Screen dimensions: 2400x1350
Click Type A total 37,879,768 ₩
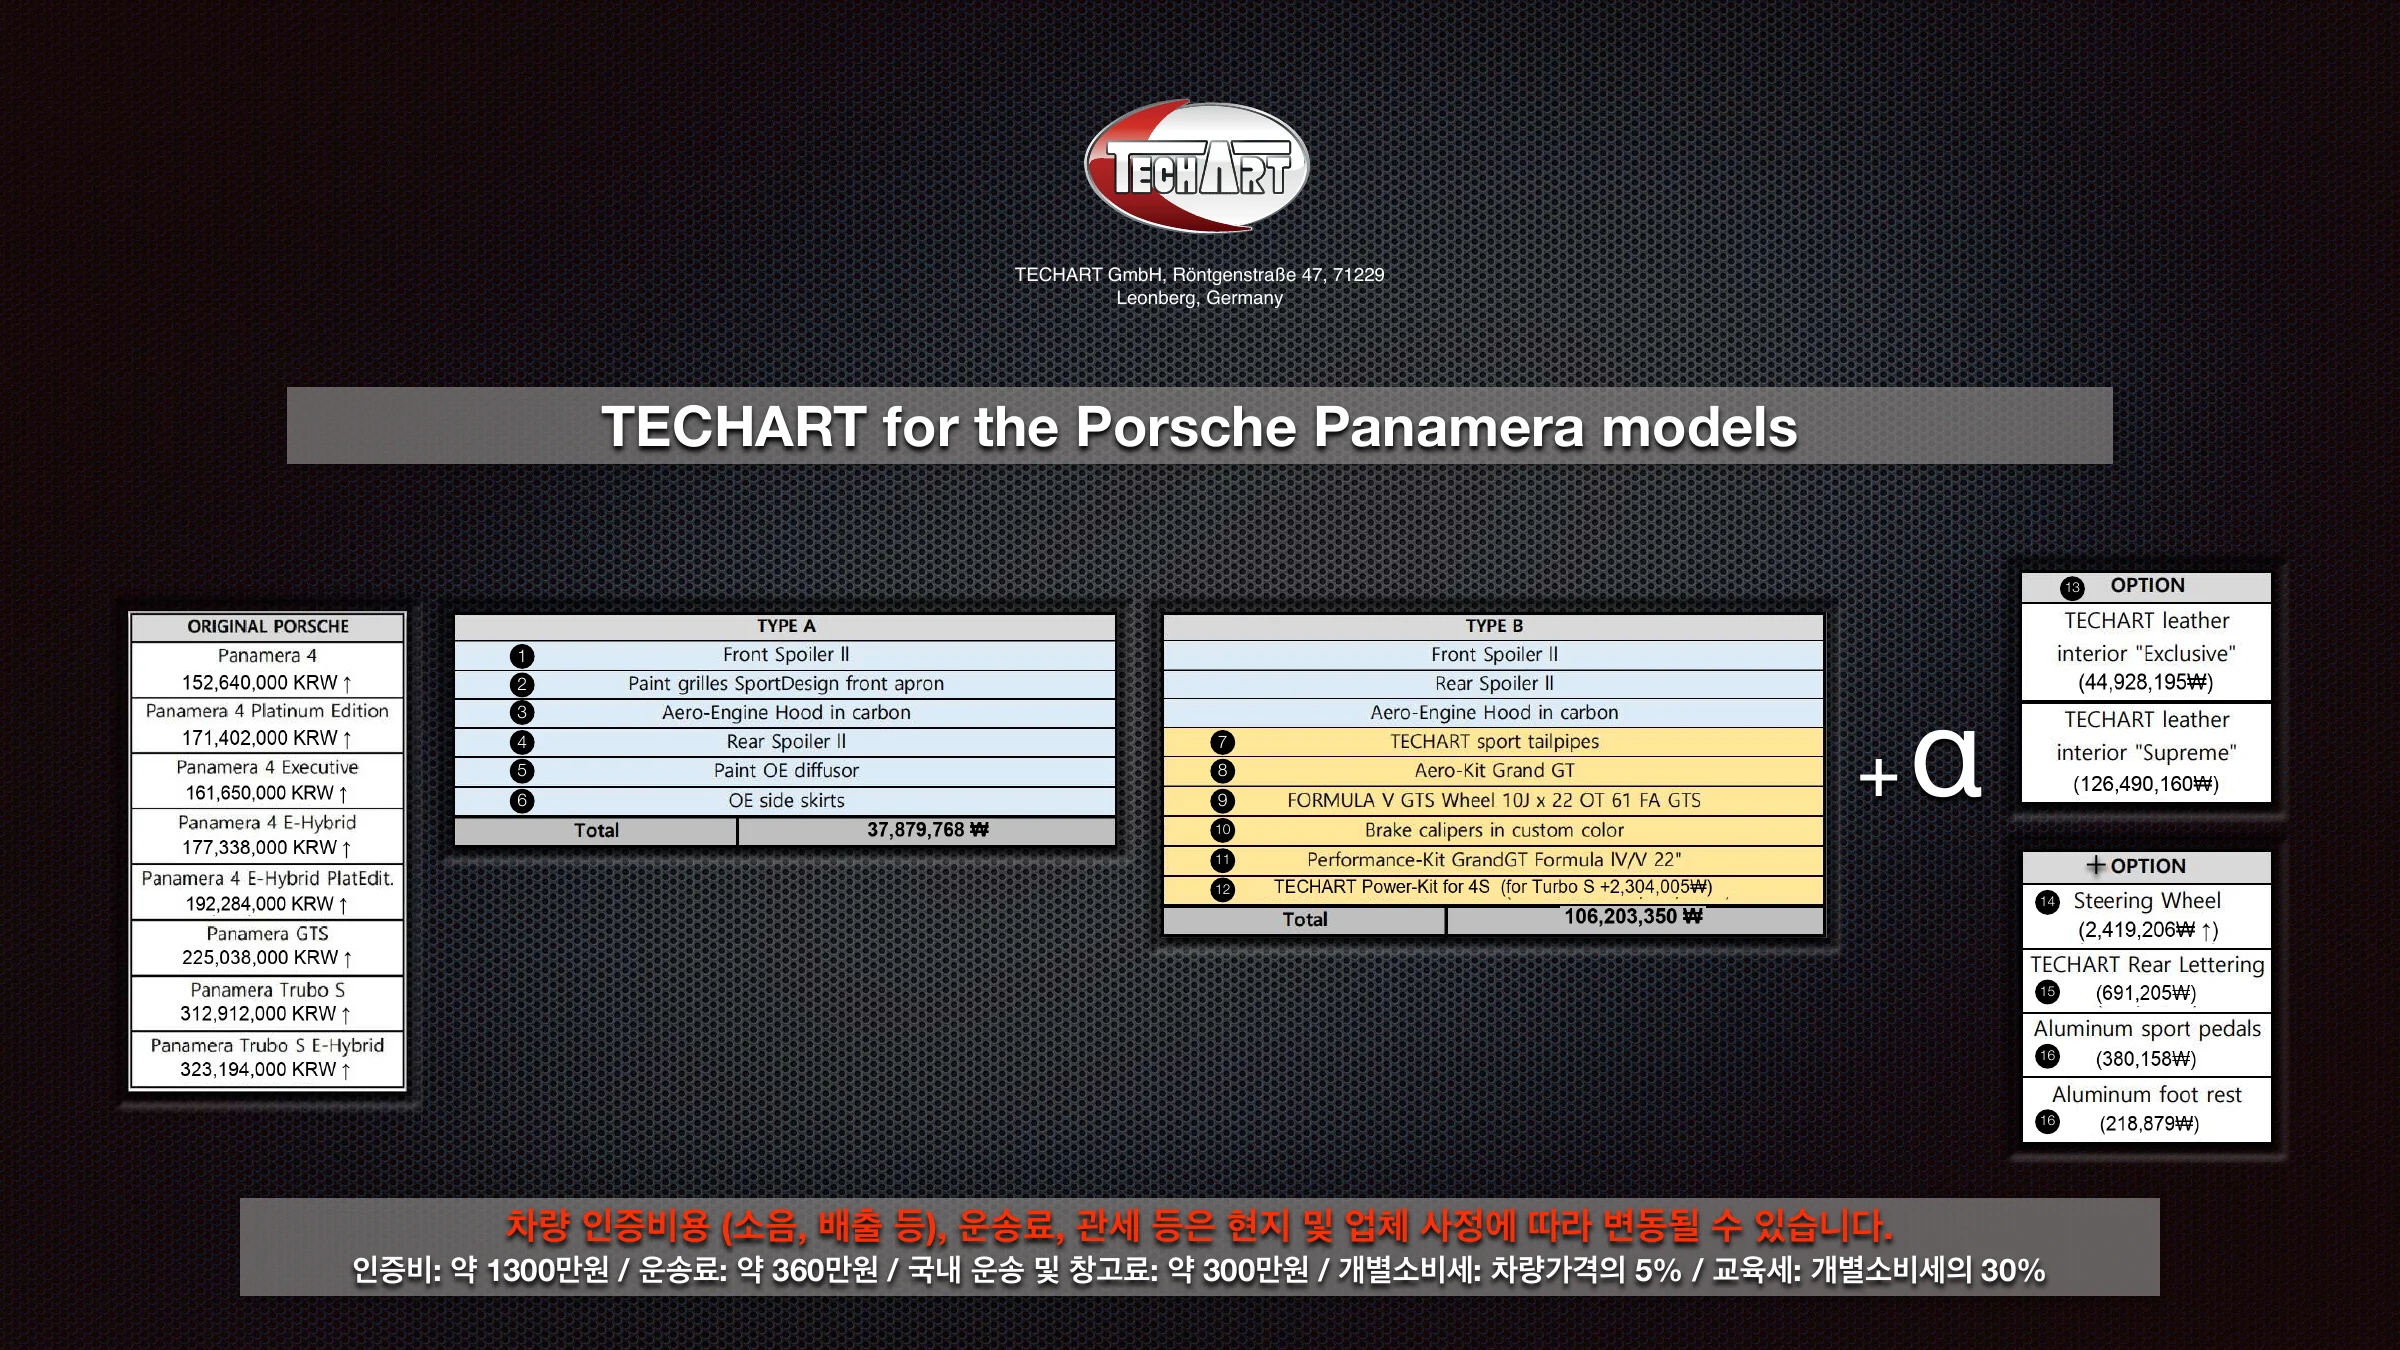(927, 830)
